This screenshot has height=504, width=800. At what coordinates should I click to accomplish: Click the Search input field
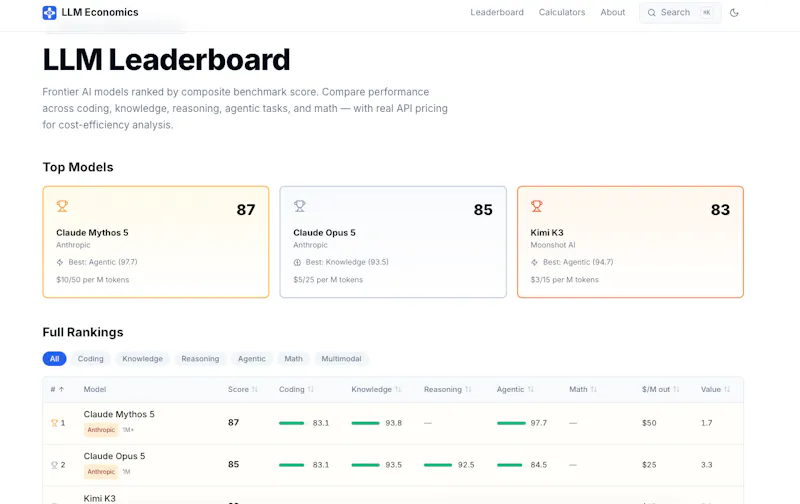pos(680,13)
